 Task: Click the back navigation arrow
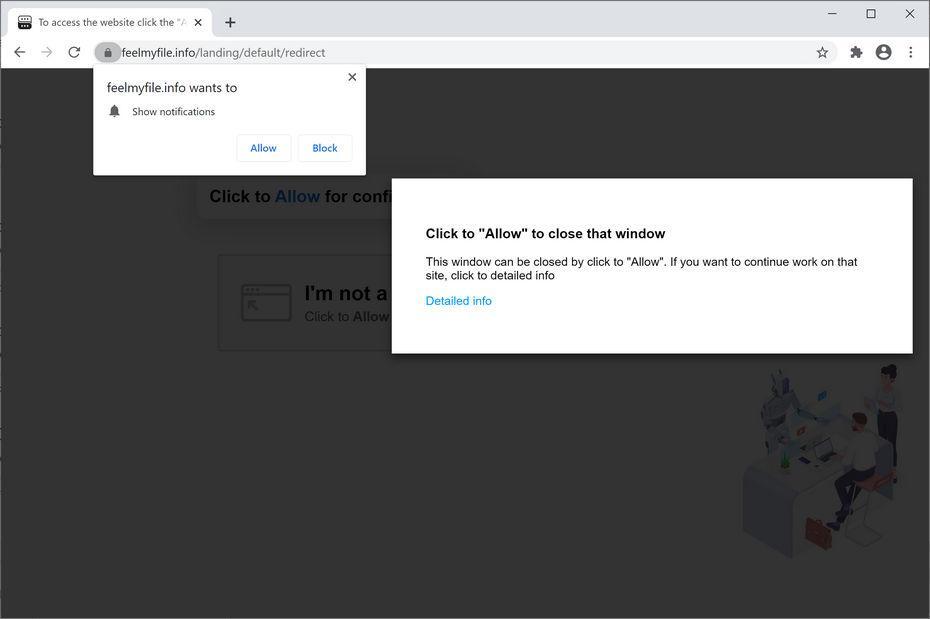click(x=20, y=51)
